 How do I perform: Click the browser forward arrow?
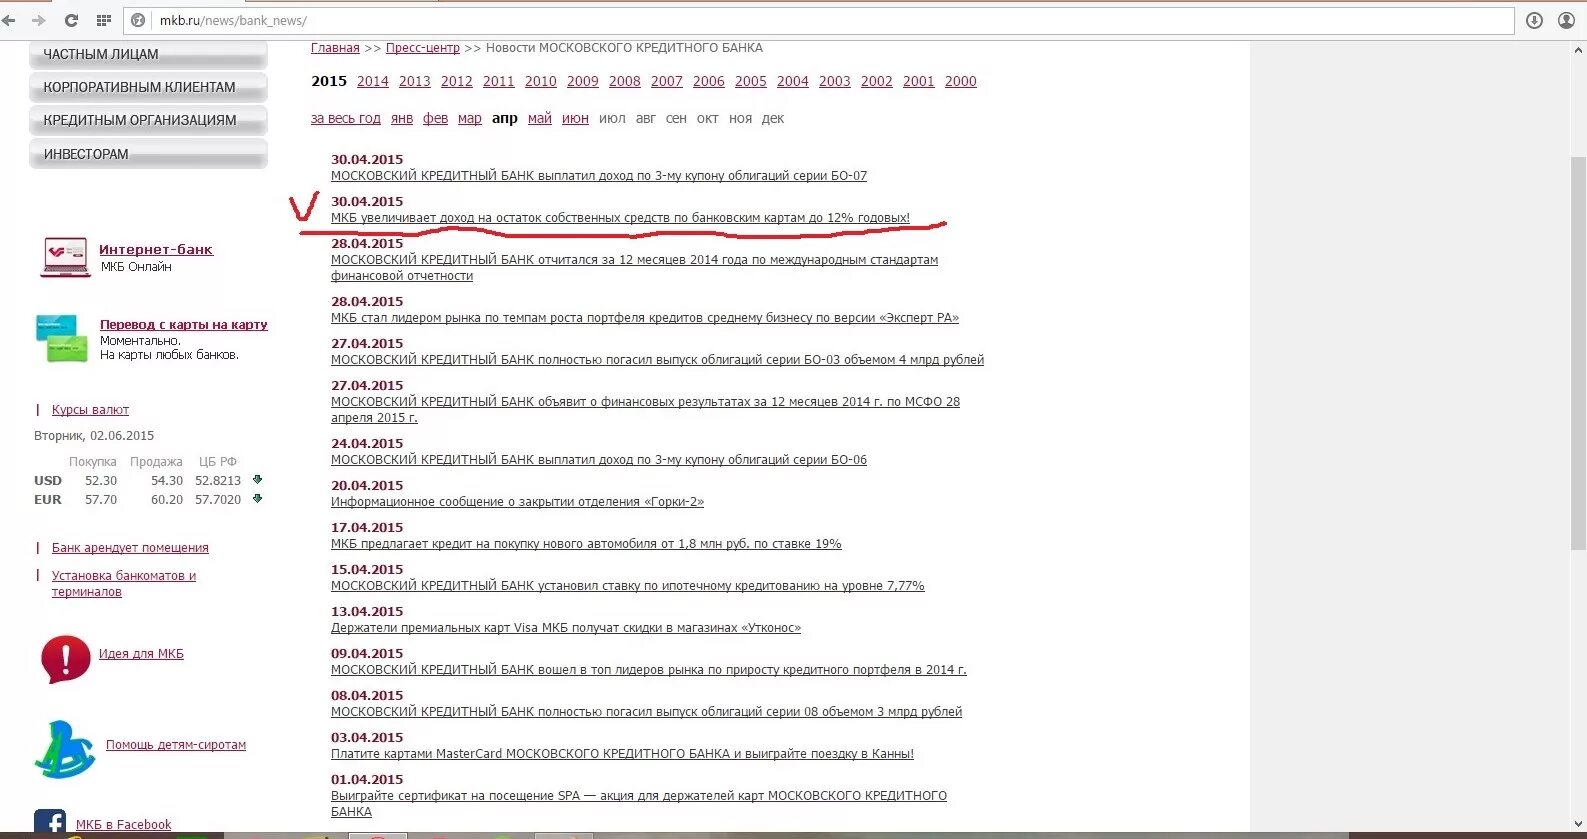pos(39,20)
